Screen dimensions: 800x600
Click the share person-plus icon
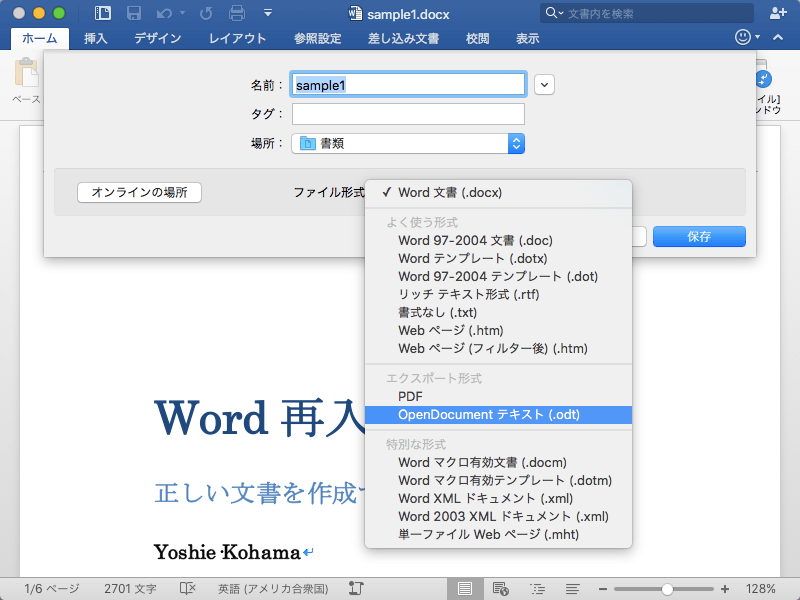pos(778,13)
